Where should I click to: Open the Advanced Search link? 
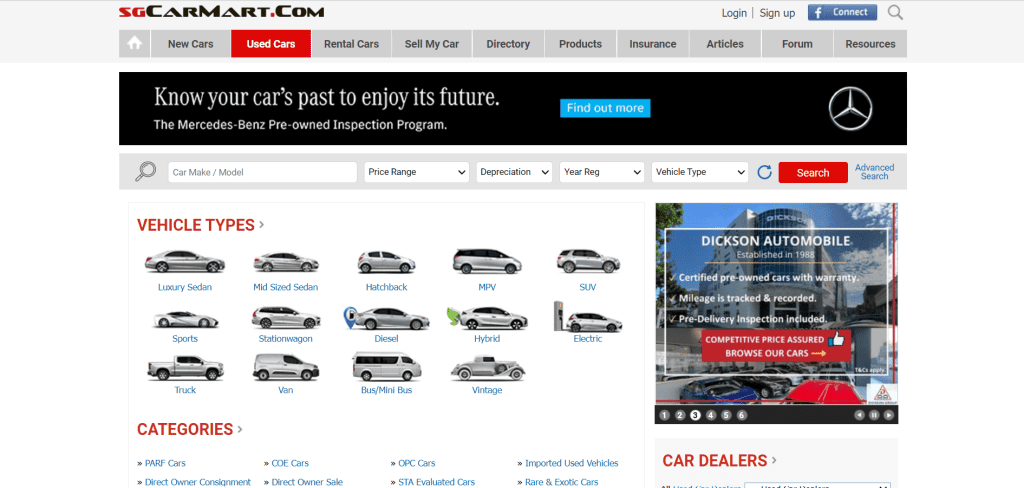[874, 172]
